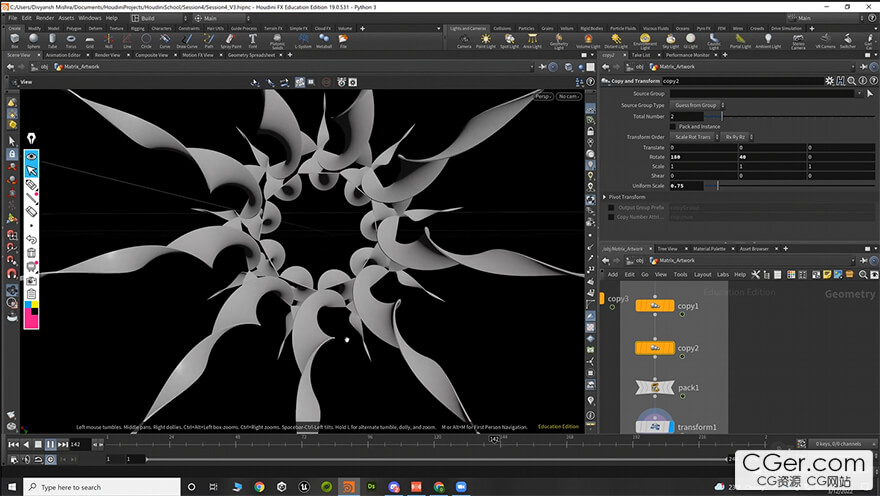Click the viewport eye tool in annotation bar

point(31,156)
